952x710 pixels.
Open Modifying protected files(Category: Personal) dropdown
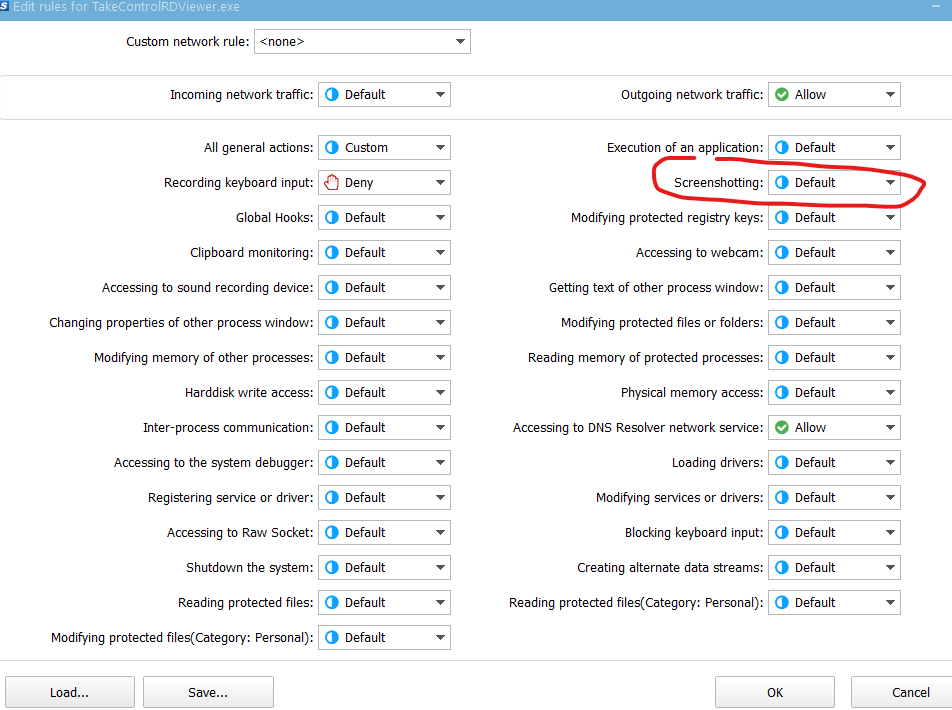tap(384, 638)
